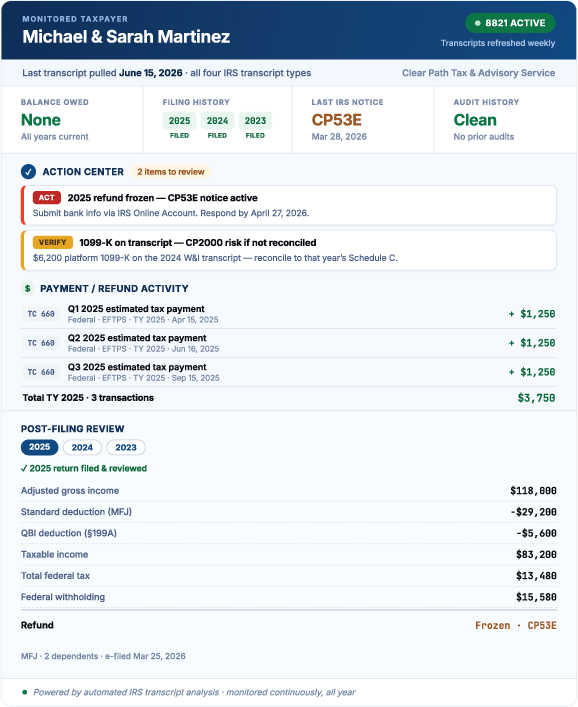This screenshot has height=707, width=578.
Task: Click 'Transcripts refreshed weekly' text
Action: coord(498,43)
